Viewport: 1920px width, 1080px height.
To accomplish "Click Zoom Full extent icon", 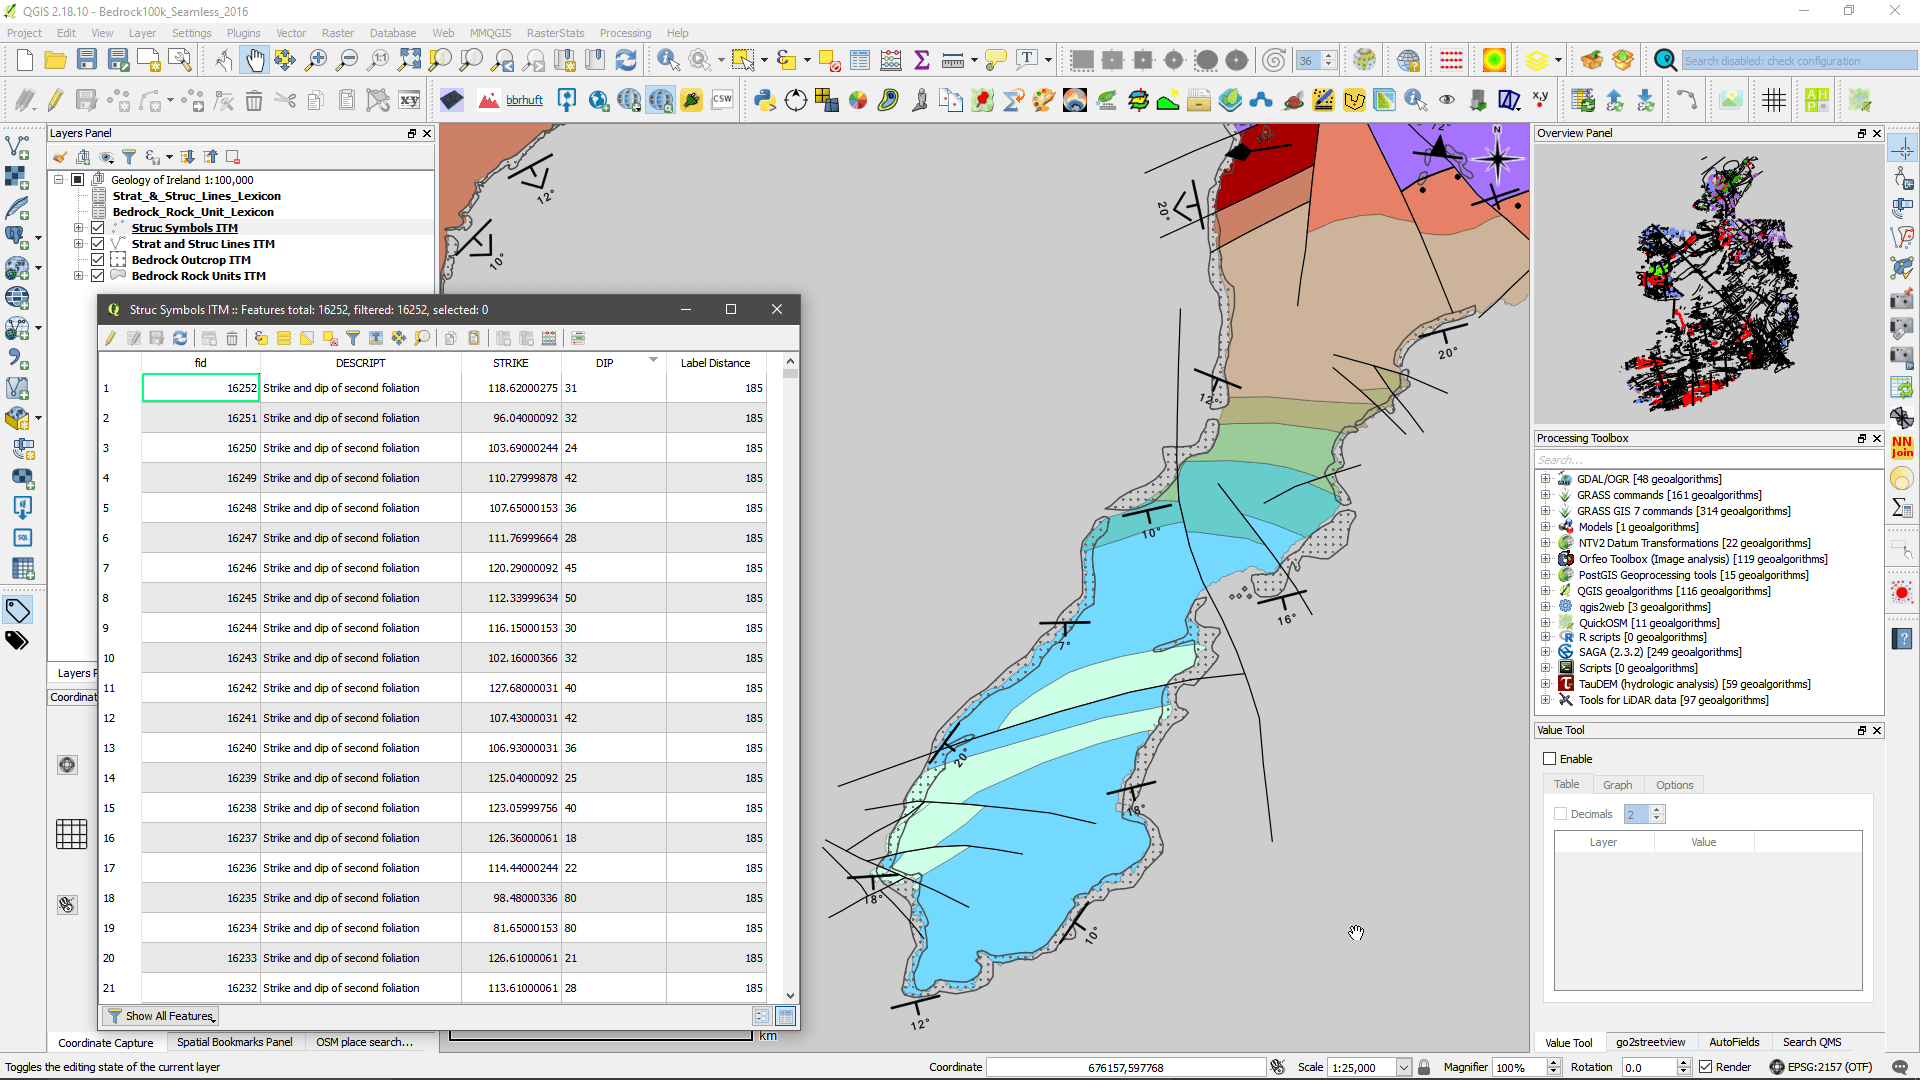I will [x=409, y=61].
